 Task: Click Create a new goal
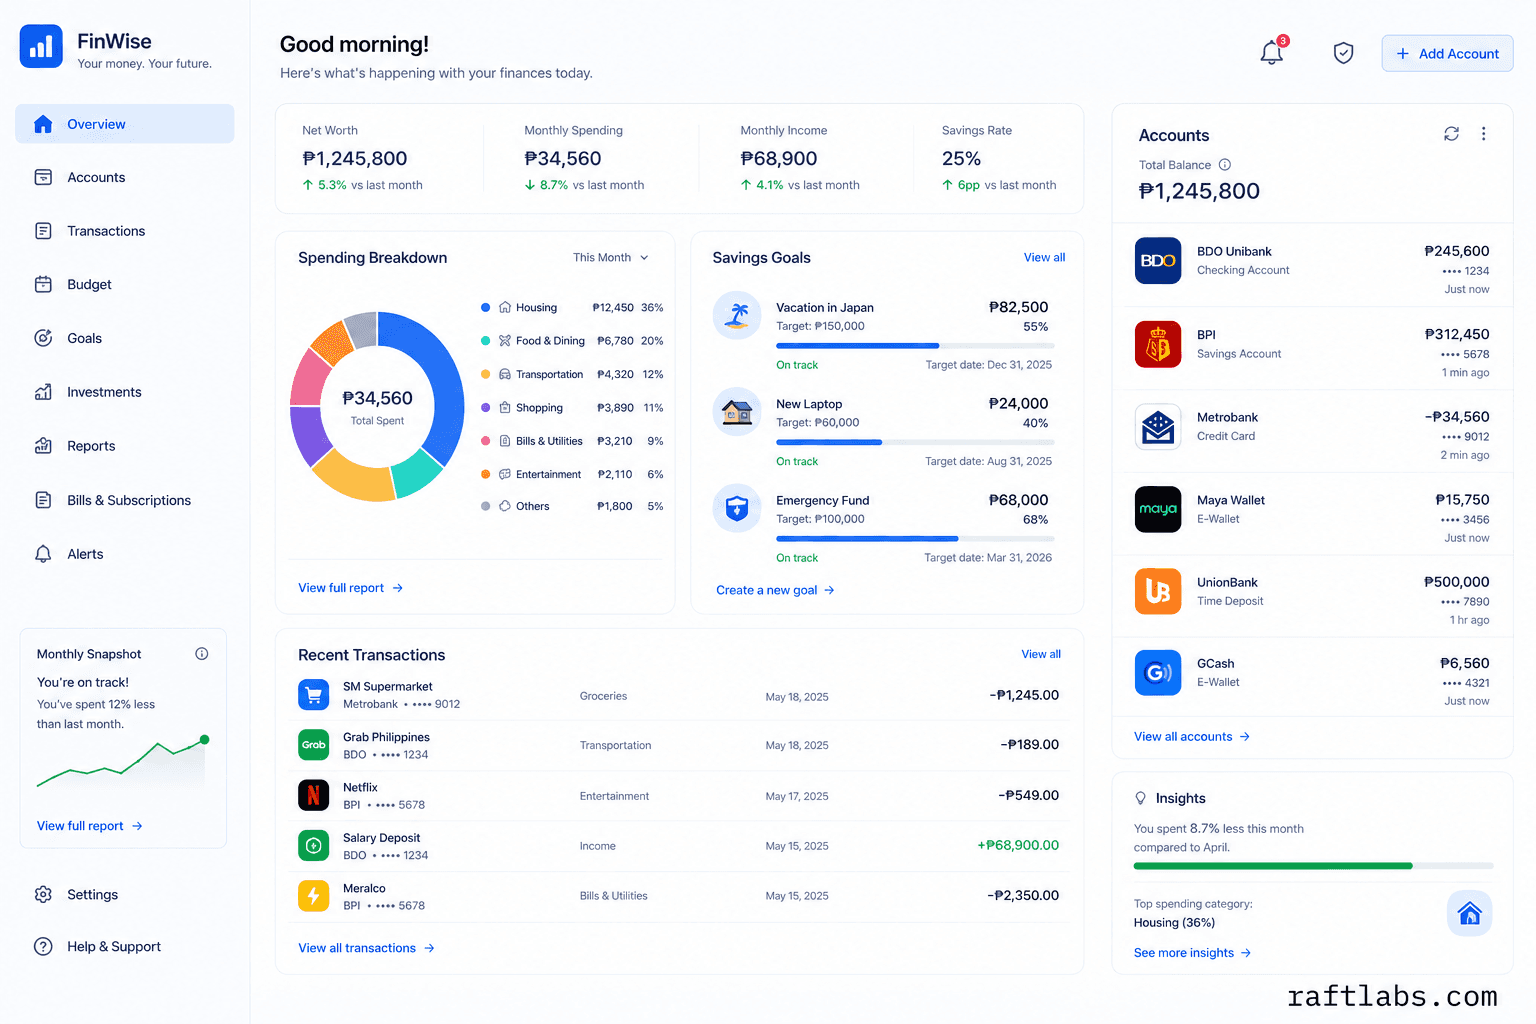click(x=775, y=590)
